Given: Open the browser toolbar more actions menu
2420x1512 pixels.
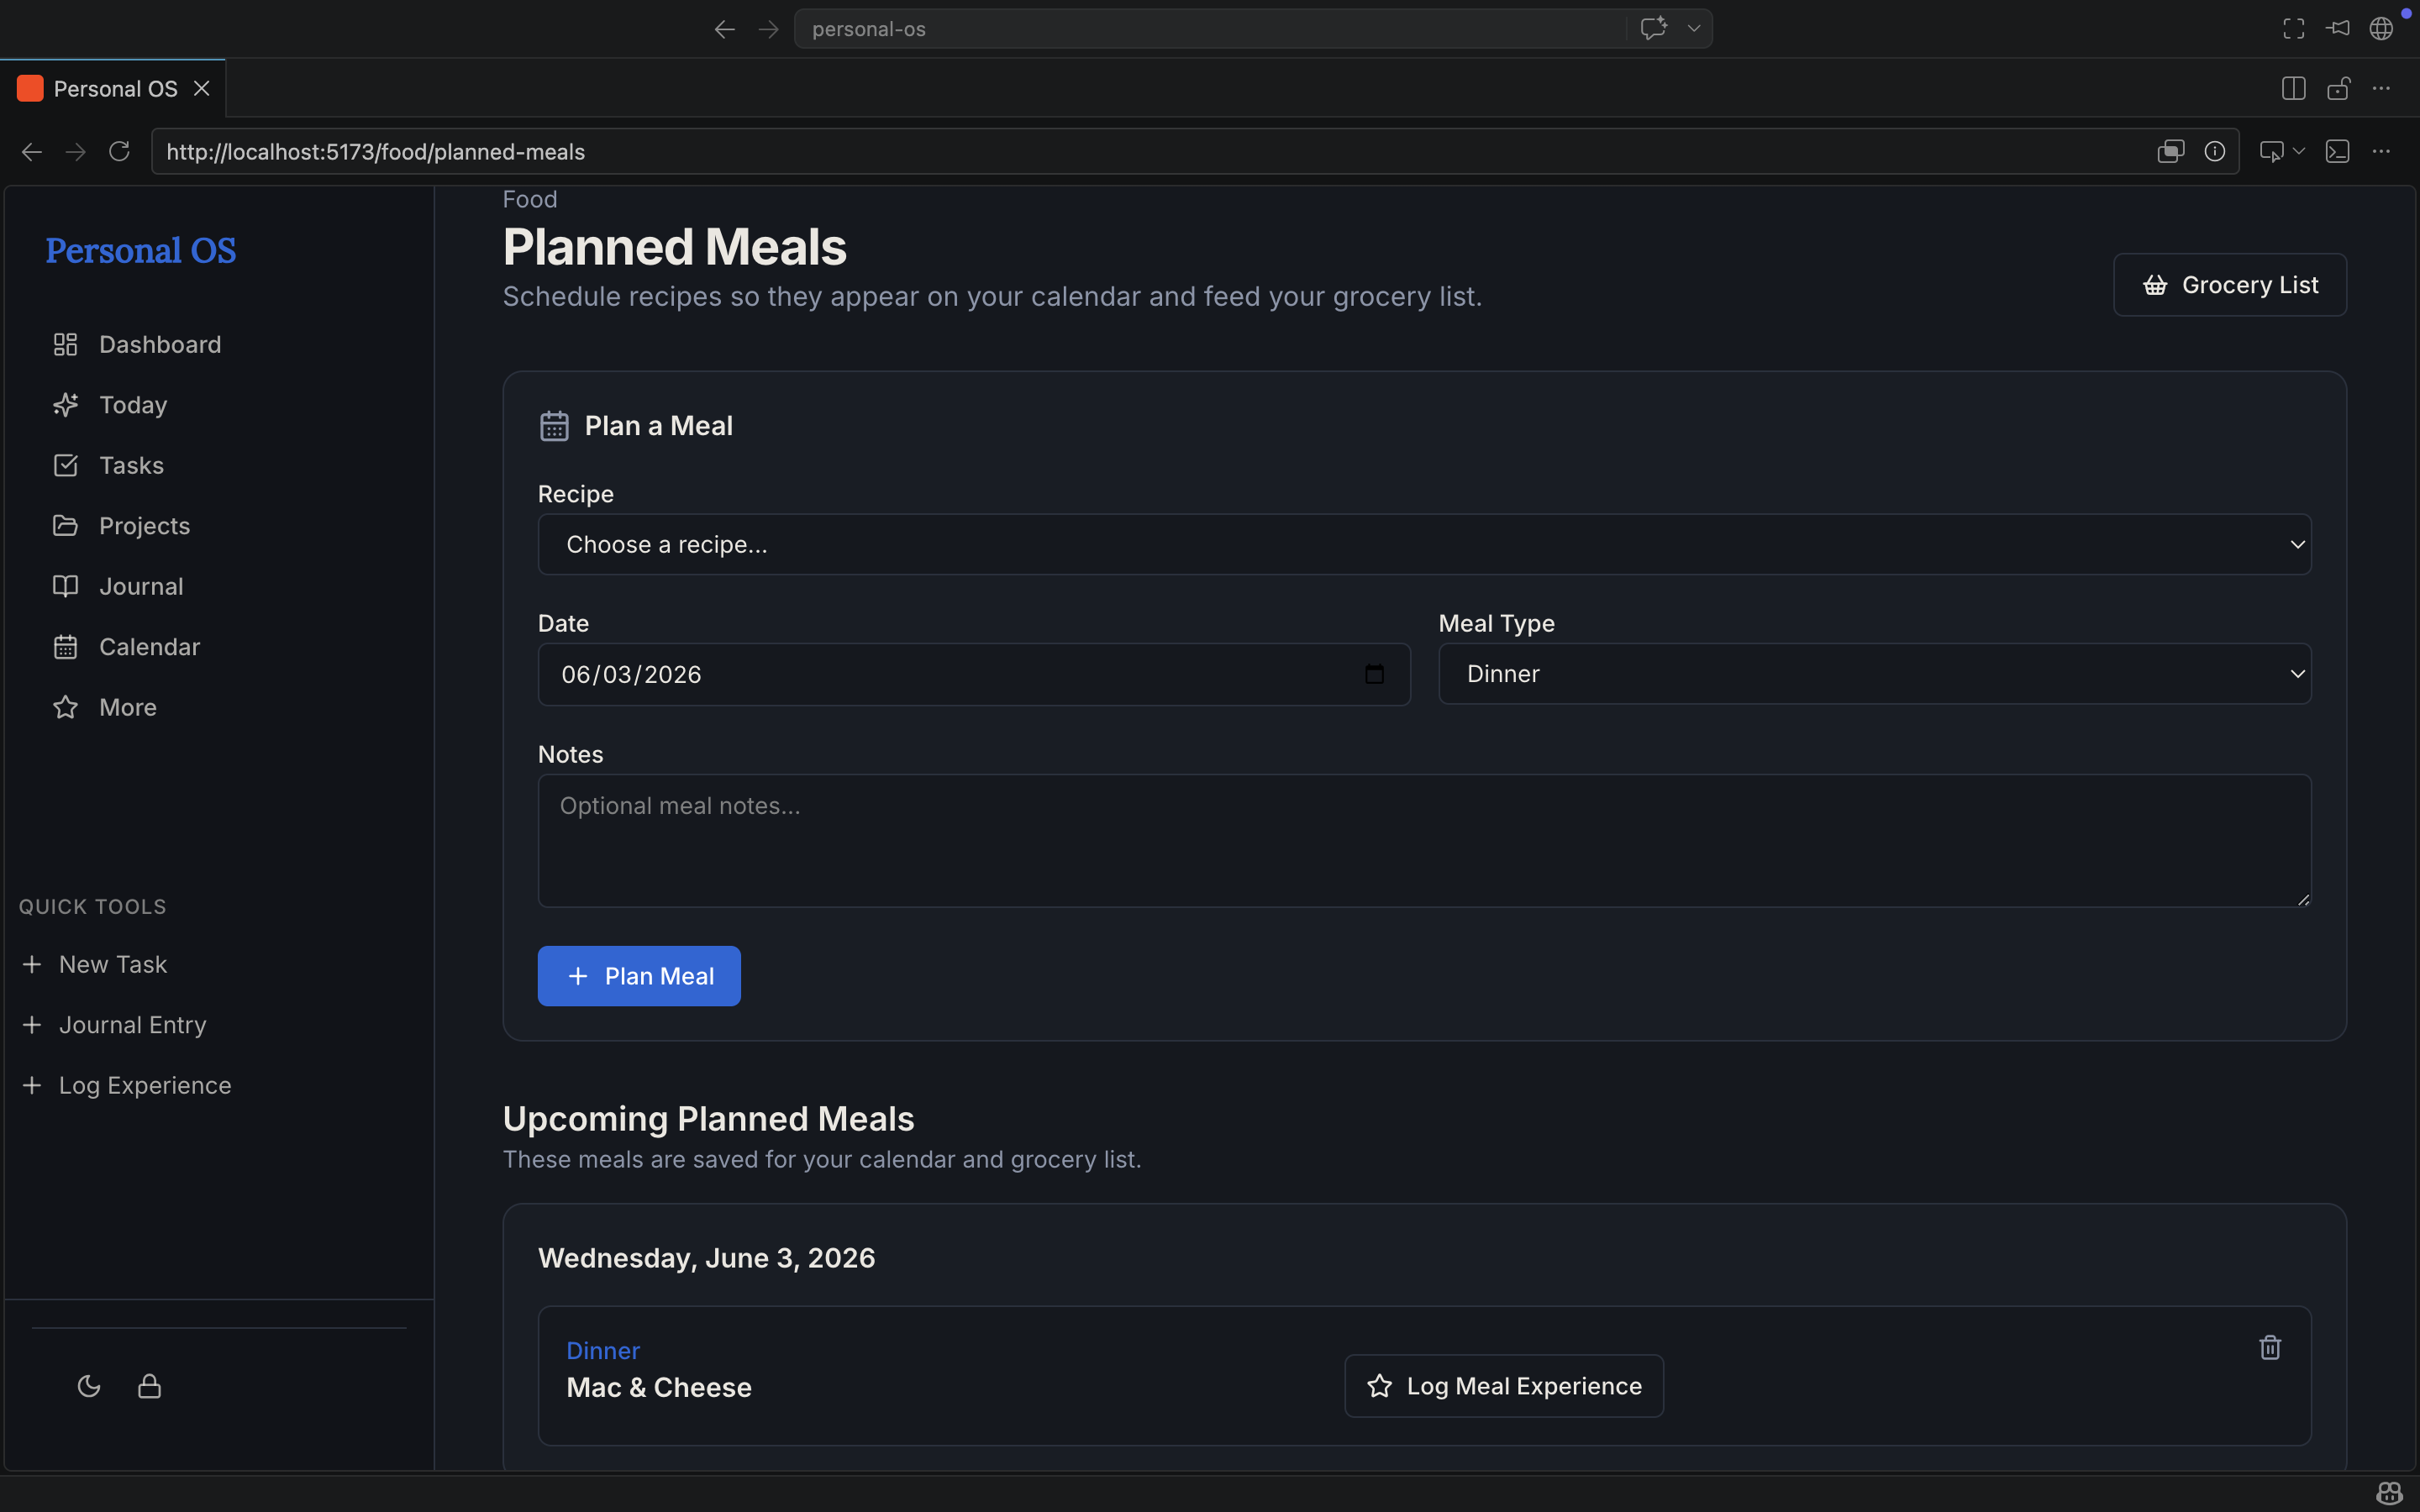Looking at the screenshot, I should pyautogui.click(x=2382, y=151).
